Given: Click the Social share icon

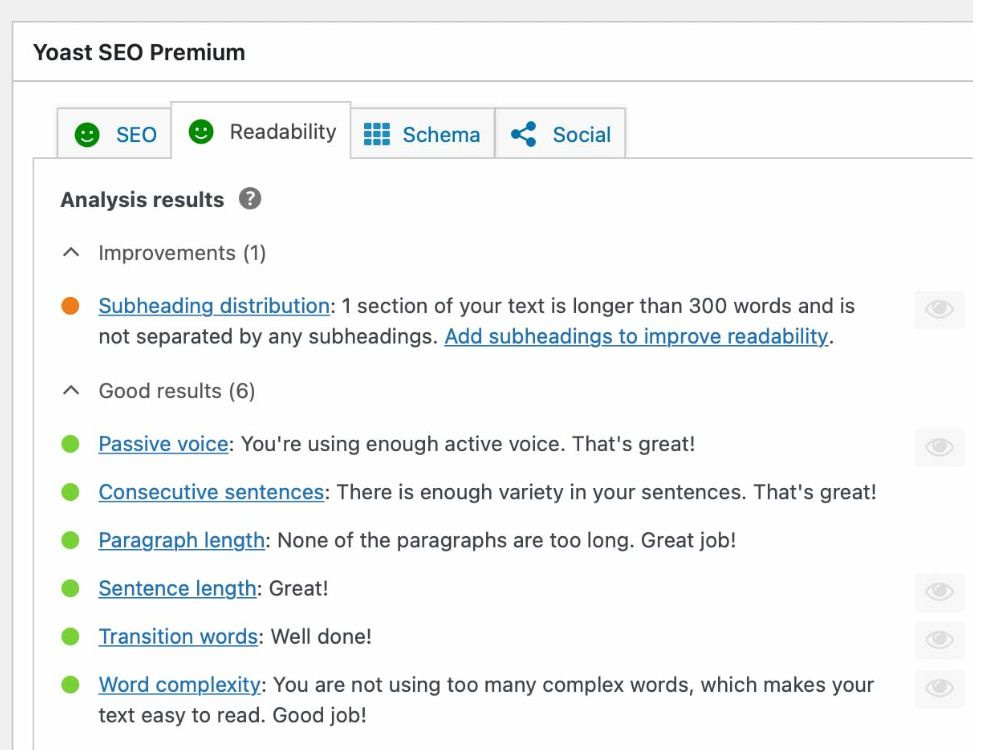Looking at the screenshot, I should [524, 134].
